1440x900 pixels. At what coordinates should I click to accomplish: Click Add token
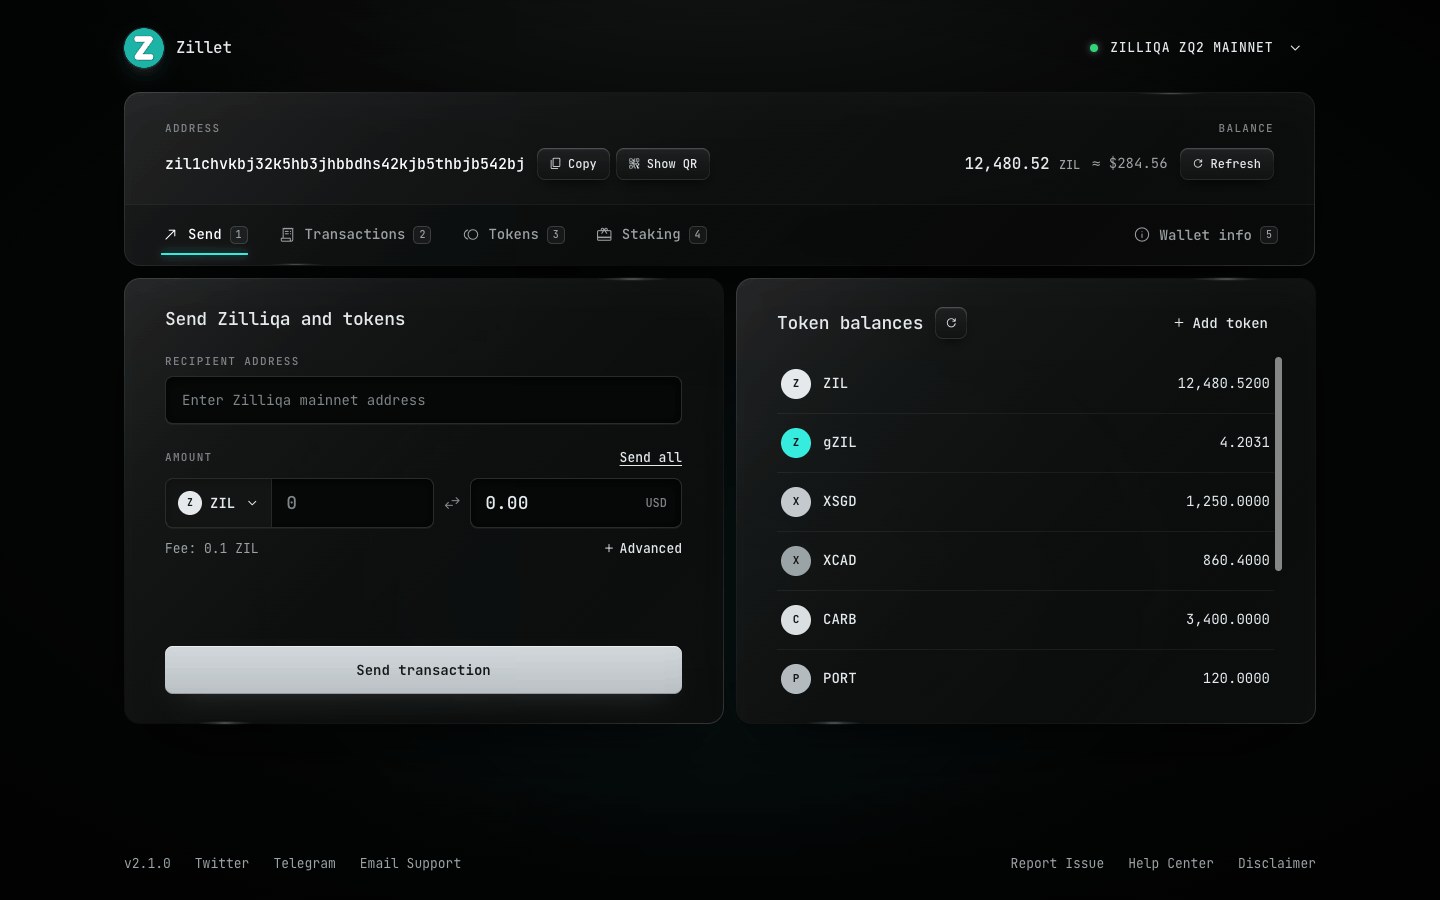pyautogui.click(x=1221, y=323)
